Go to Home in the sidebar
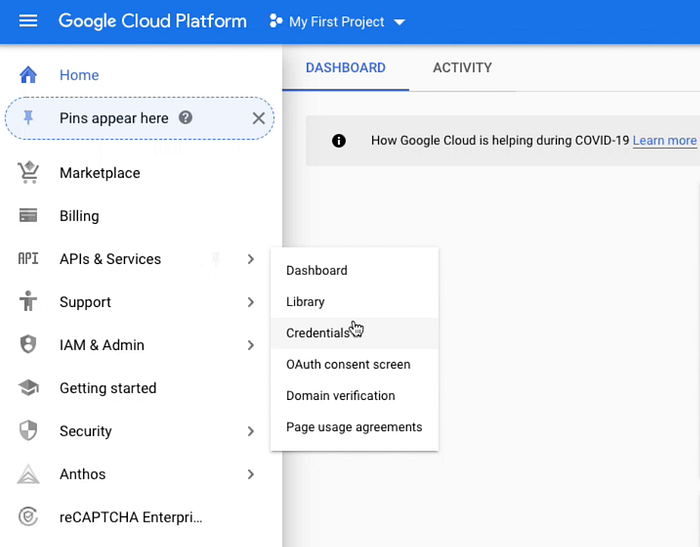Image resolution: width=700 pixels, height=547 pixels. 79,75
